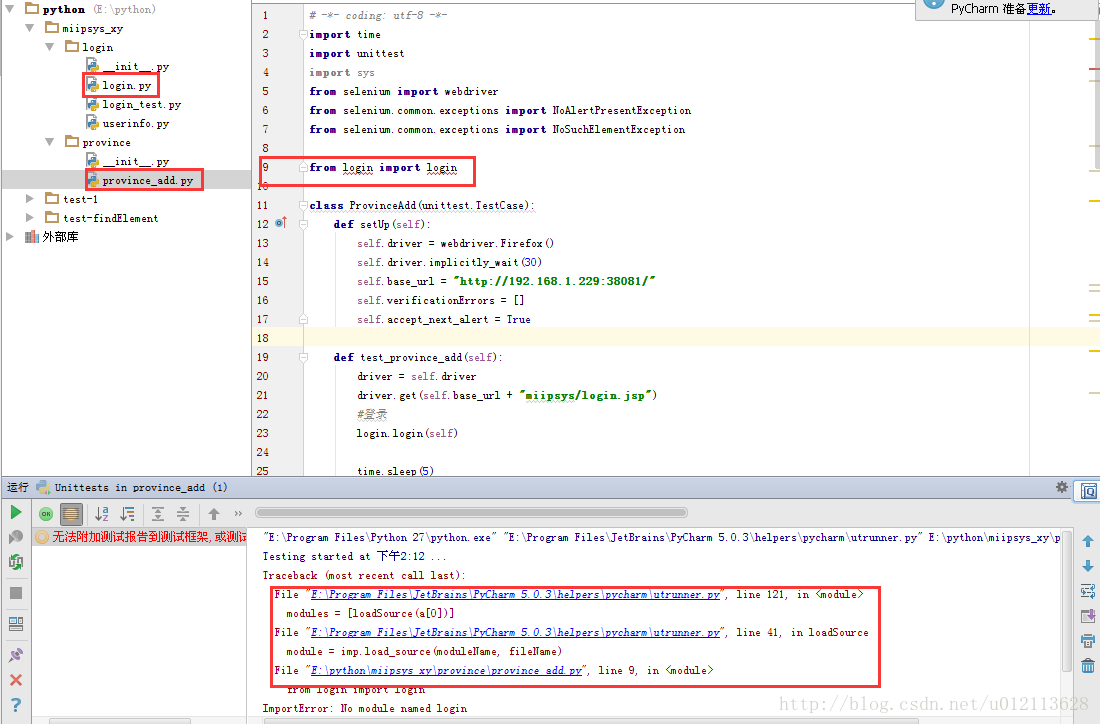The image size is (1100, 724).
Task: Click line number 9 in the gutter
Action: click(x=265, y=167)
